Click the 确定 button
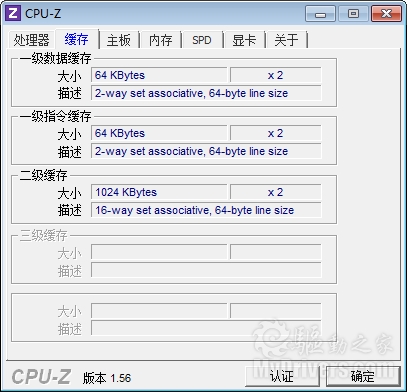 (363, 377)
